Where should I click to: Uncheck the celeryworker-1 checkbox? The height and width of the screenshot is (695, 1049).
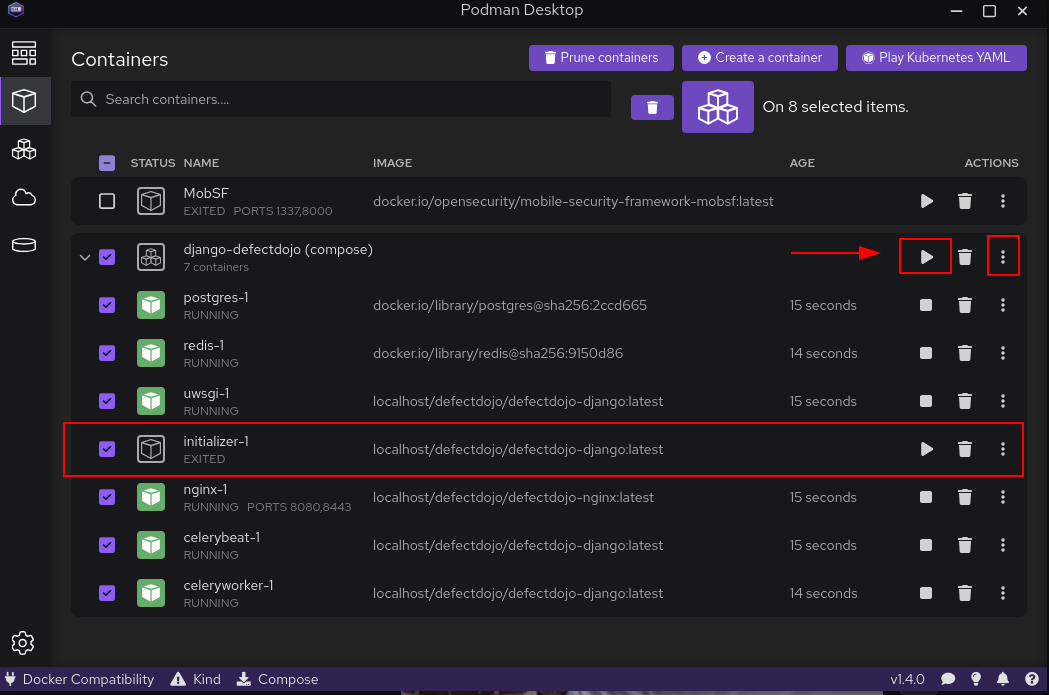coord(107,593)
